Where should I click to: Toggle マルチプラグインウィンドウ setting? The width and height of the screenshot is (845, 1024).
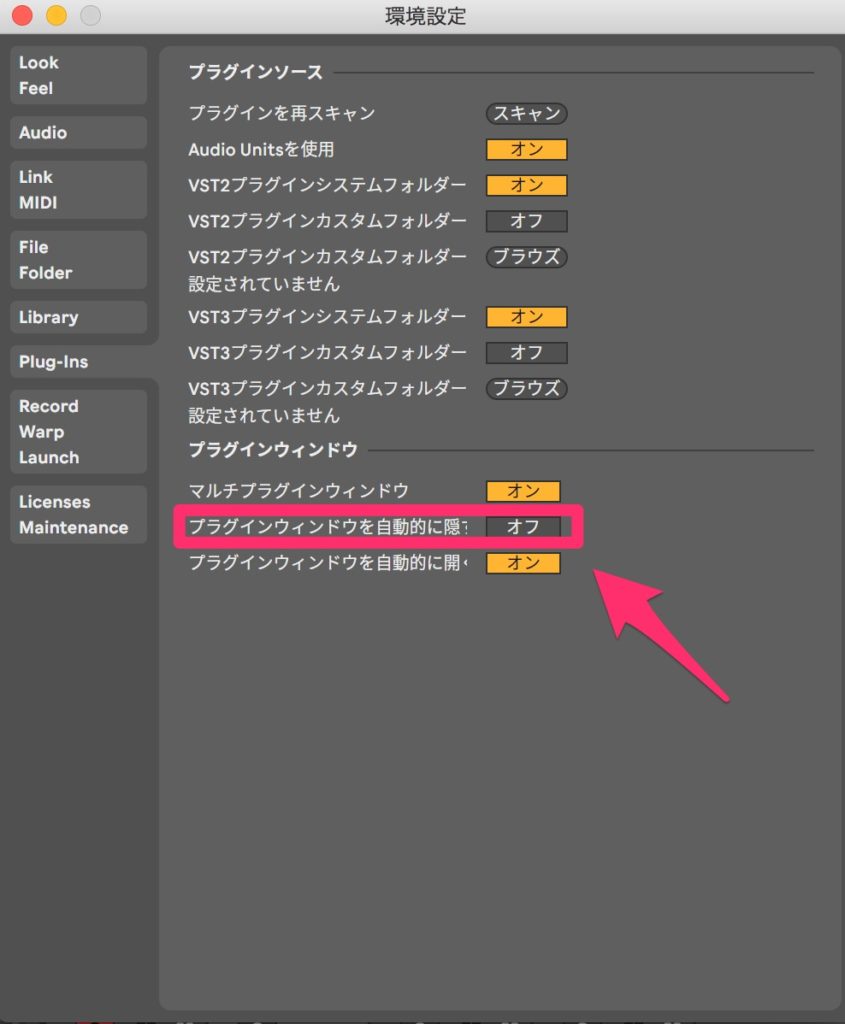point(523,491)
